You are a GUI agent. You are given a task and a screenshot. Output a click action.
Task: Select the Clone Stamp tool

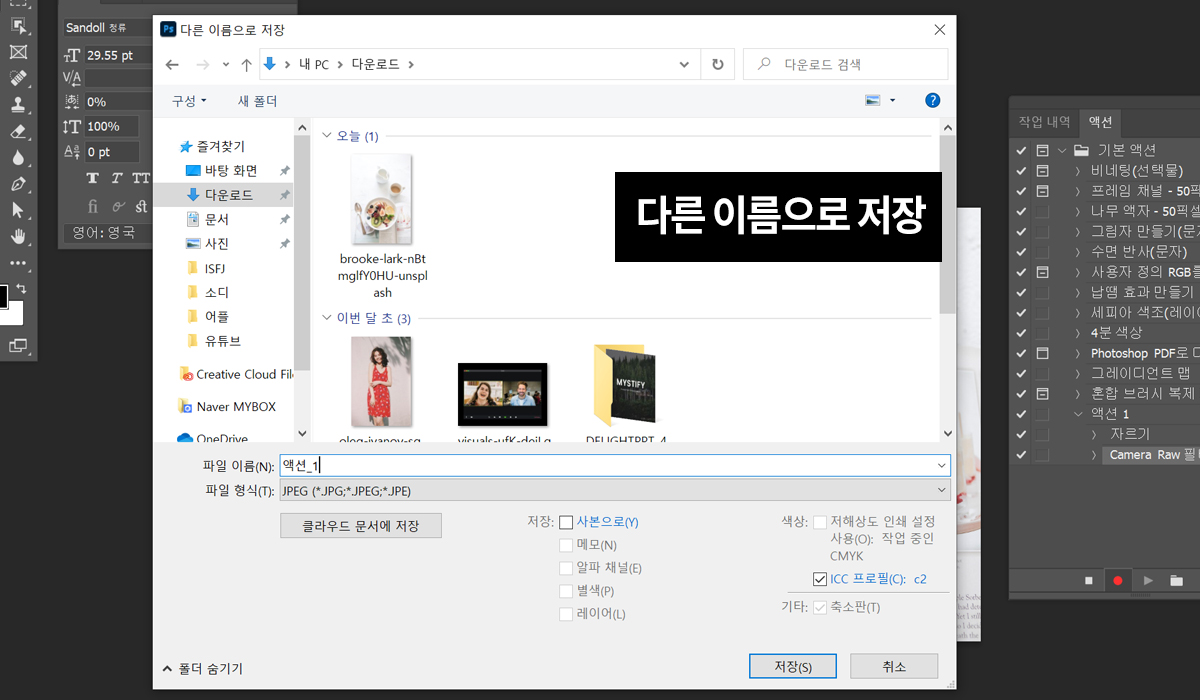(x=18, y=104)
